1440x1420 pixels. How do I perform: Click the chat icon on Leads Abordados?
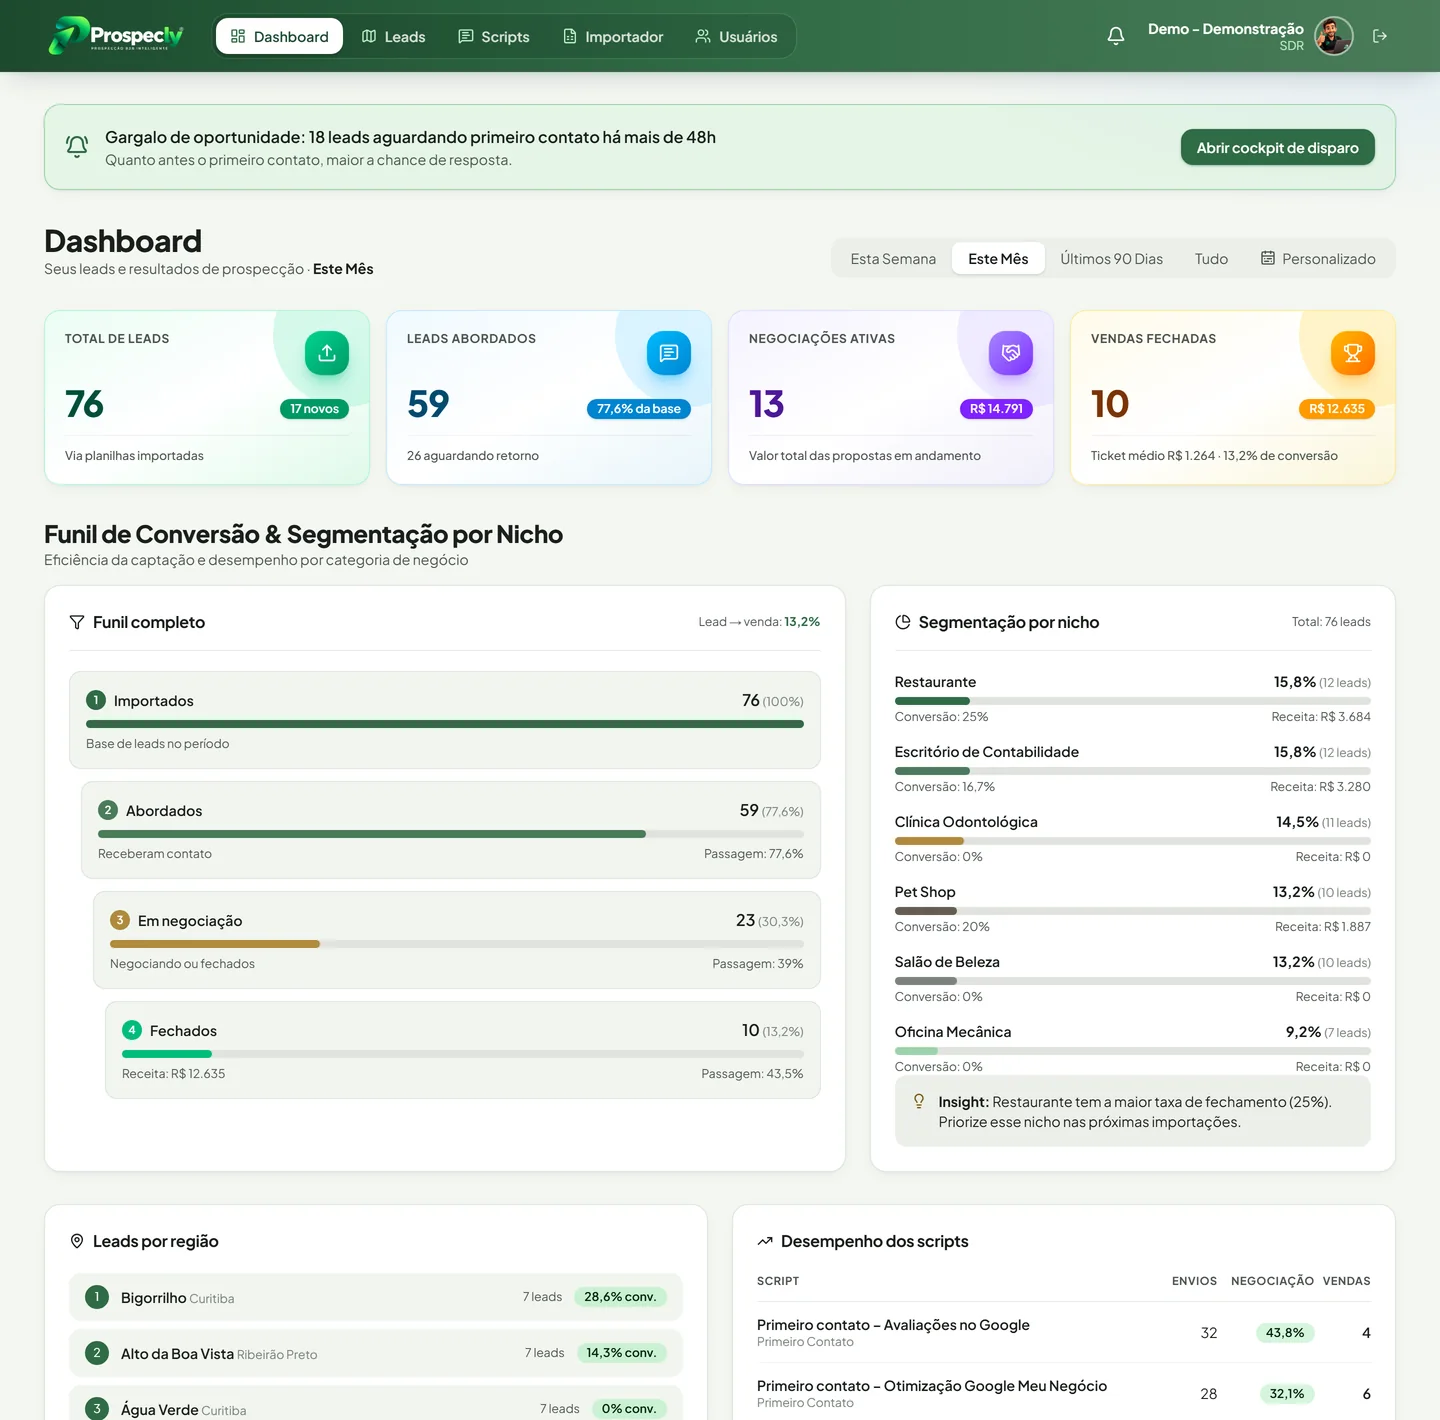click(669, 353)
